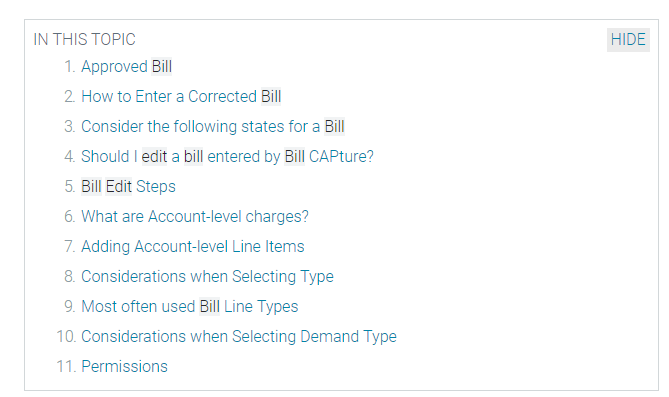Click the words Line Types in item 9
Image resolution: width=669 pixels, height=397 pixels.
pyautogui.click(x=261, y=307)
